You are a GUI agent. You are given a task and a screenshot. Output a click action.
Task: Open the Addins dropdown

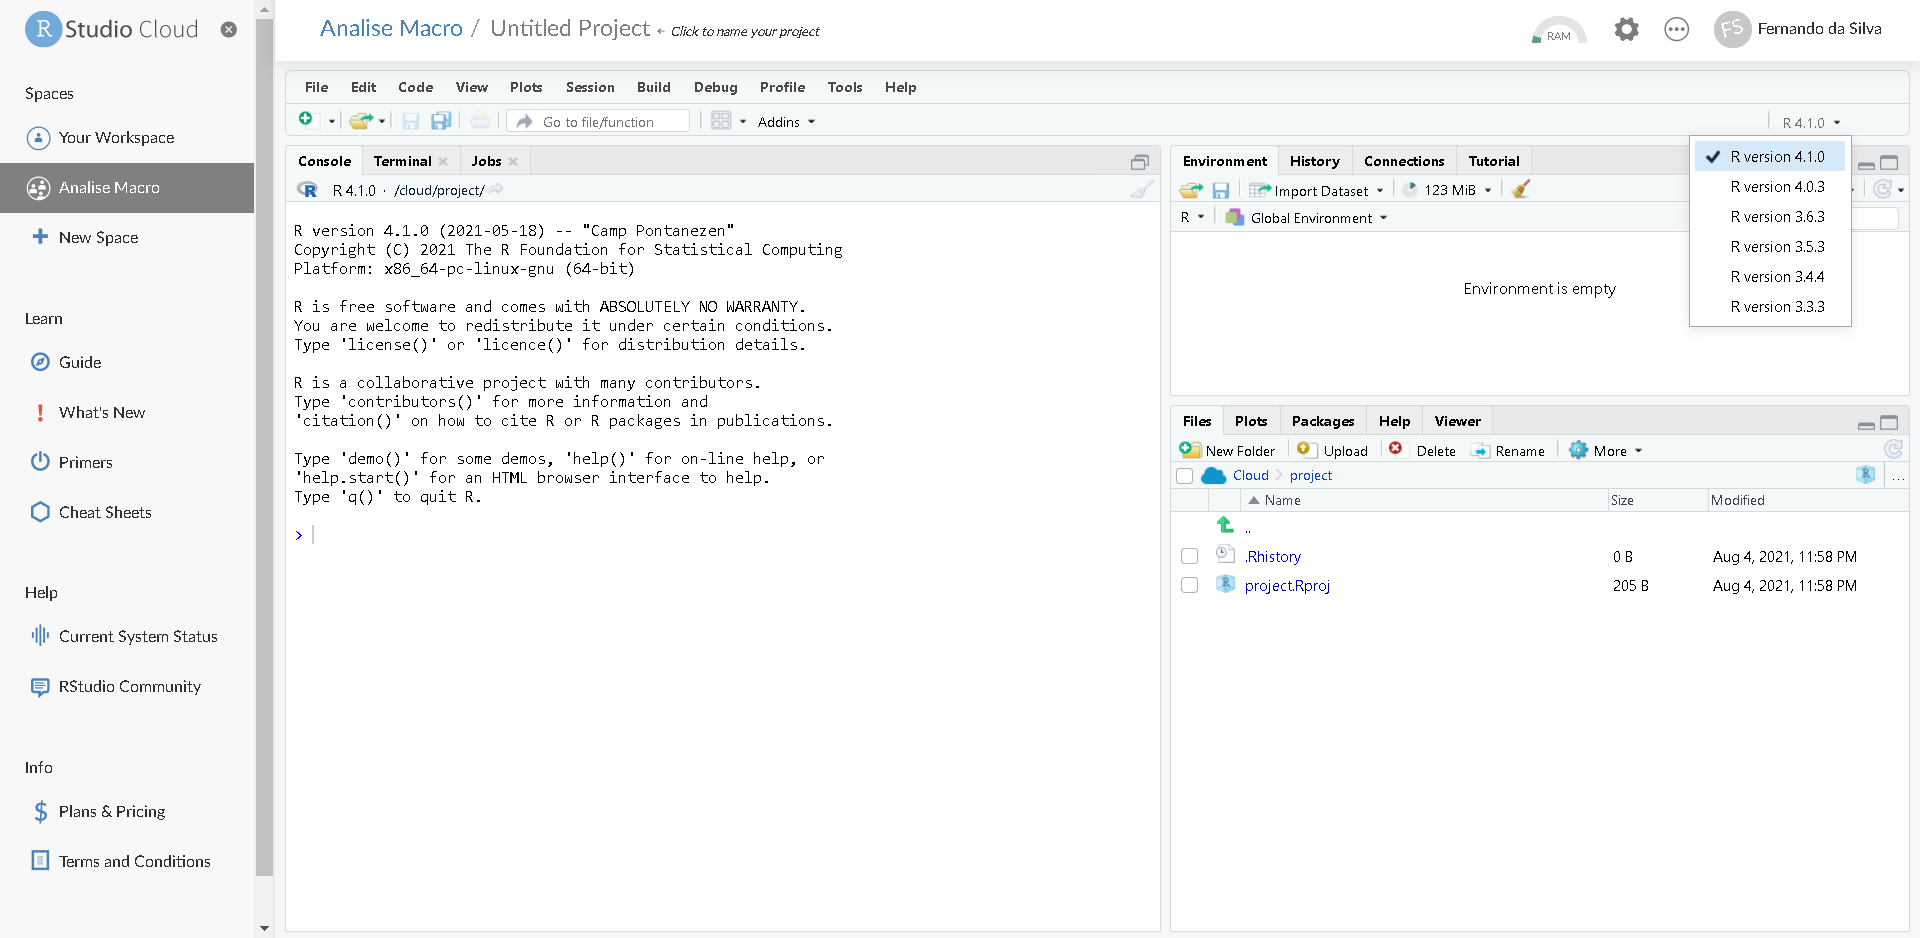(786, 121)
